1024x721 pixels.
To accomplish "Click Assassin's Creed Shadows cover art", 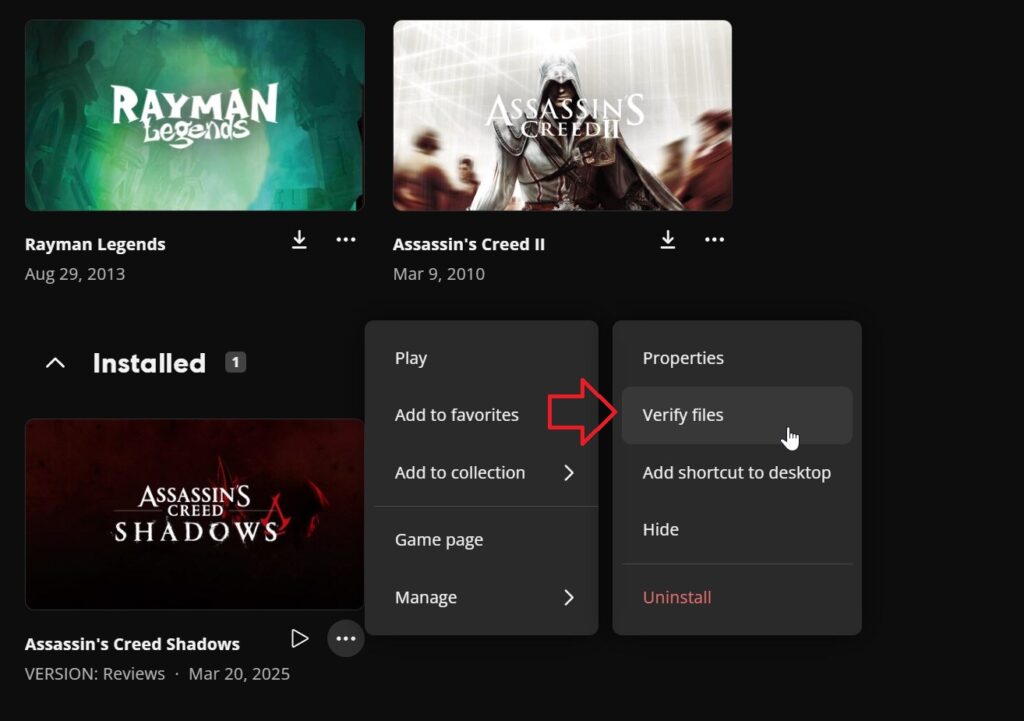I will [x=195, y=514].
